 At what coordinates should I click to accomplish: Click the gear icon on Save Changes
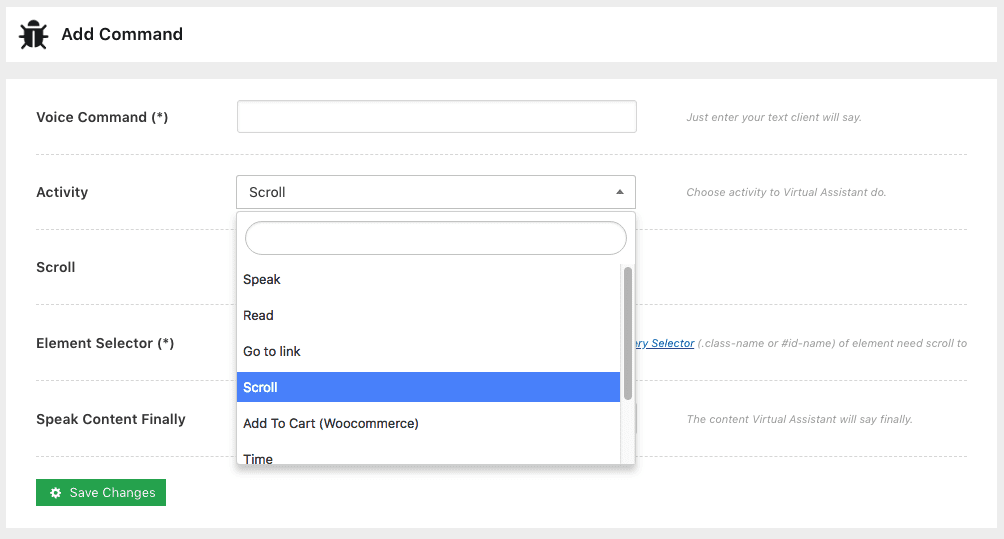click(x=56, y=493)
